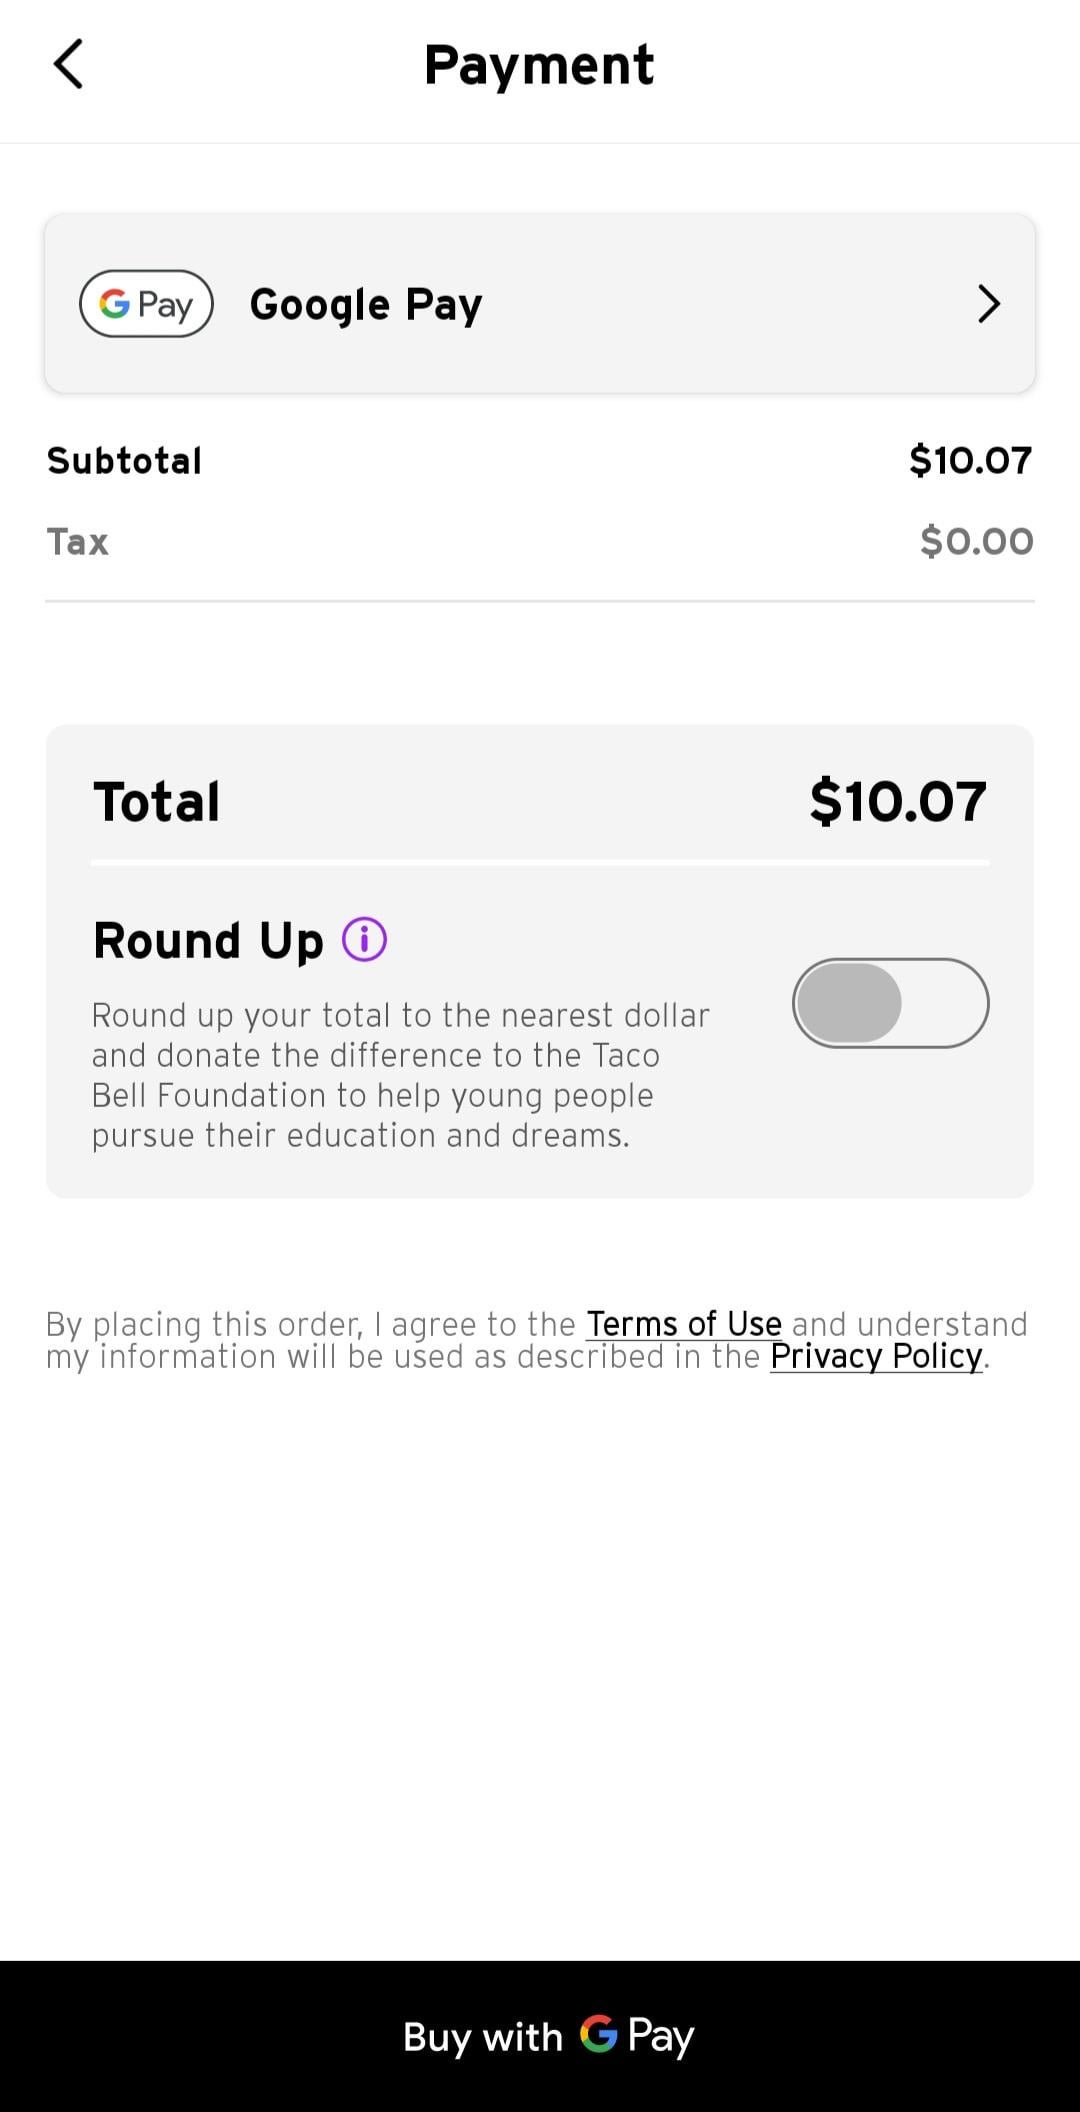Screen dimensions: 1080x2112
Task: Click the Google G logo in the buy button
Action: click(598, 2034)
